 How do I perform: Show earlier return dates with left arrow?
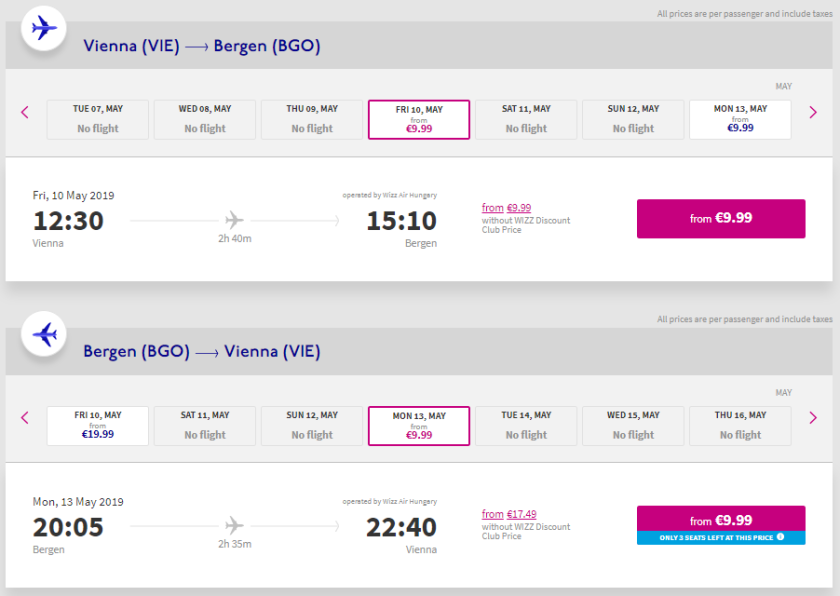click(x=25, y=418)
